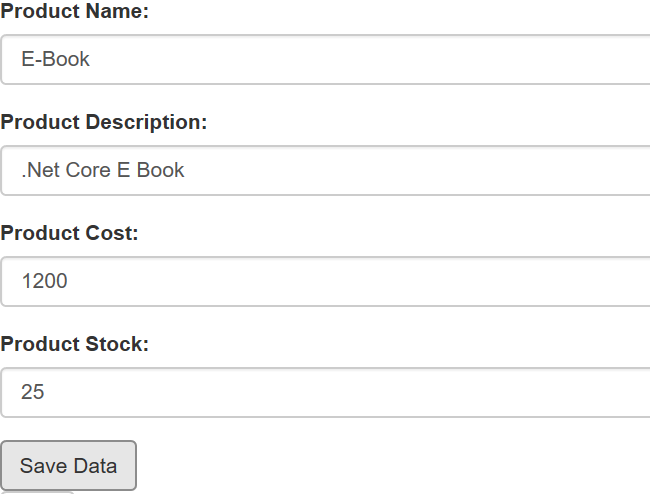Click the Product Description label
The height and width of the screenshot is (494, 650).
coord(104,122)
